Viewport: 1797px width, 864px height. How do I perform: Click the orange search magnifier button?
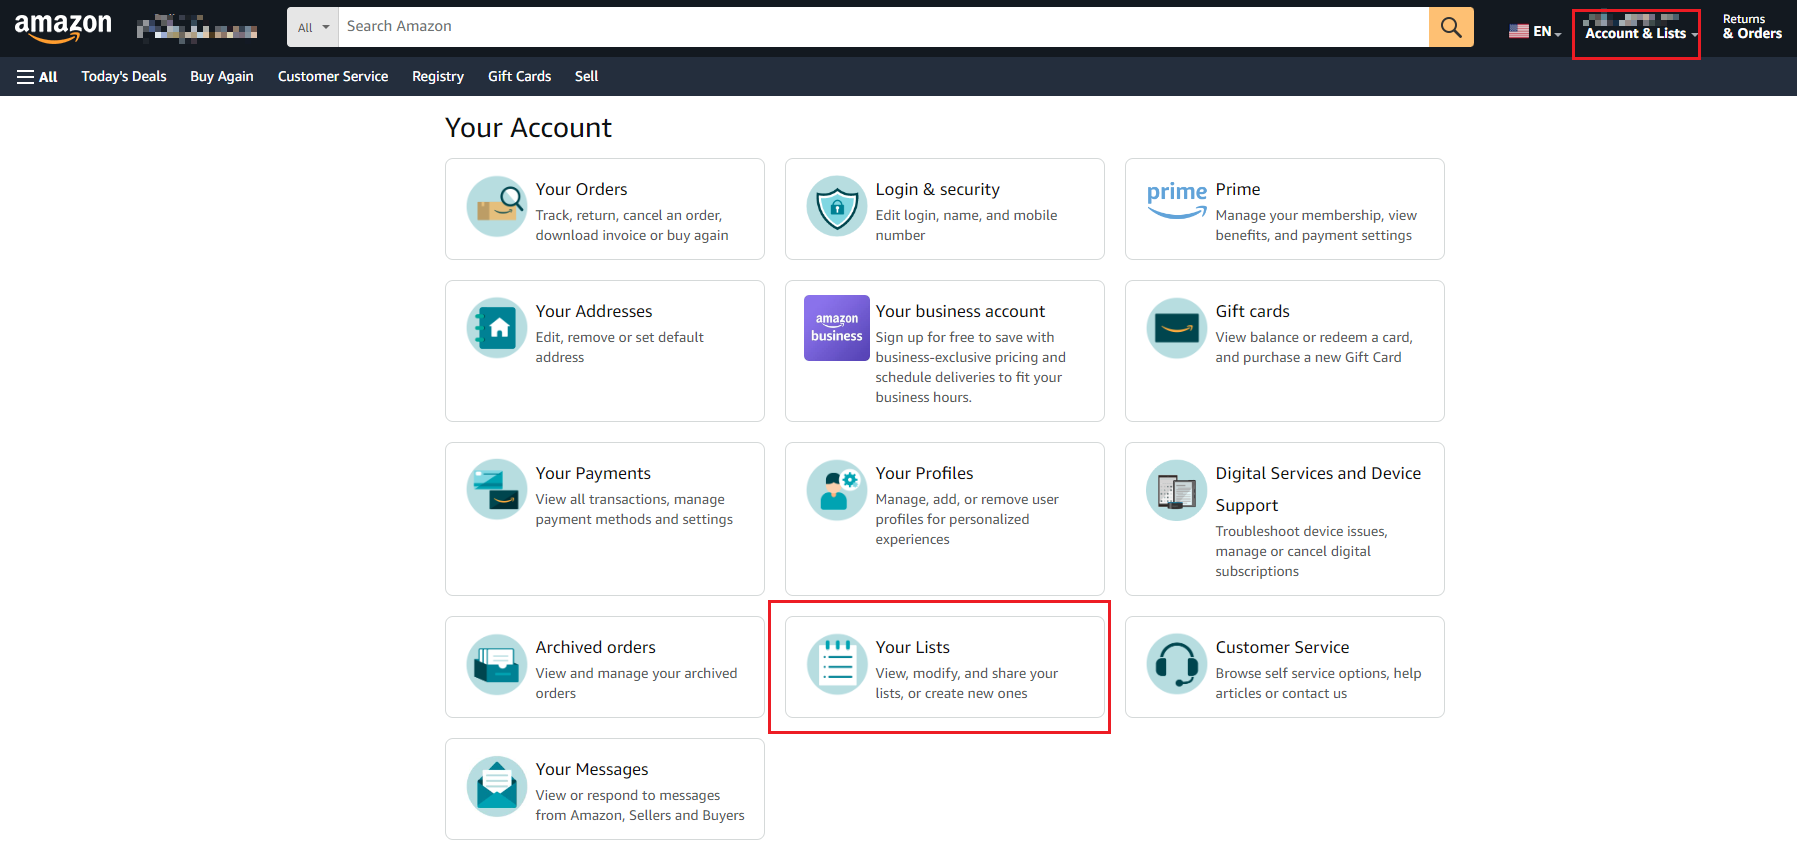1451,27
